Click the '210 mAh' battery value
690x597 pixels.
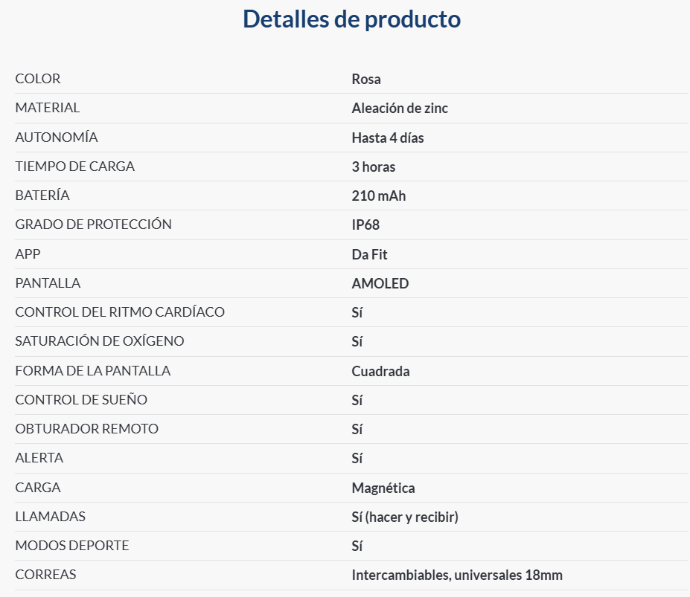point(379,196)
